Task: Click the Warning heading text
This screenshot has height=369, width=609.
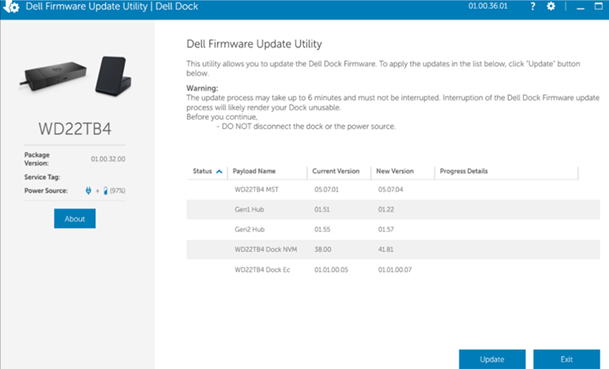Action: pos(202,88)
